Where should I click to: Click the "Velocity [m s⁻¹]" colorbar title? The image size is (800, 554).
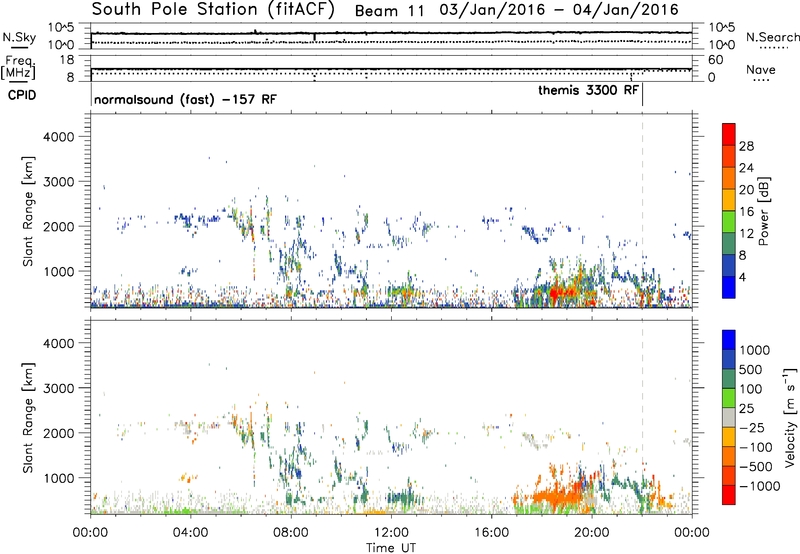790,418
